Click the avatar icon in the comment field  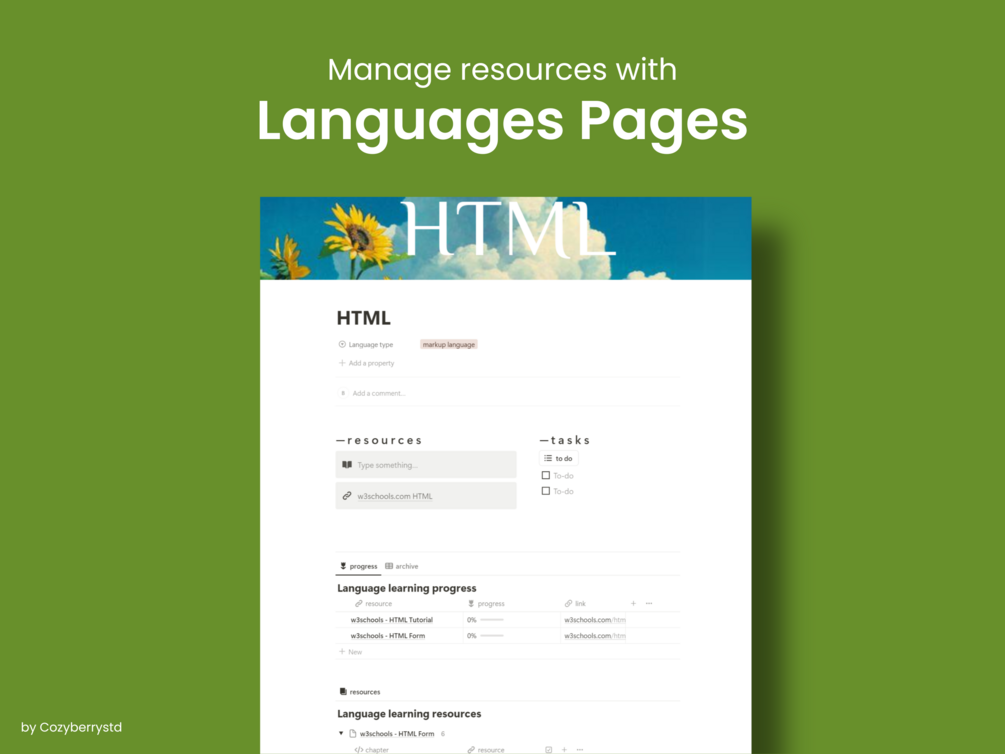click(x=343, y=393)
